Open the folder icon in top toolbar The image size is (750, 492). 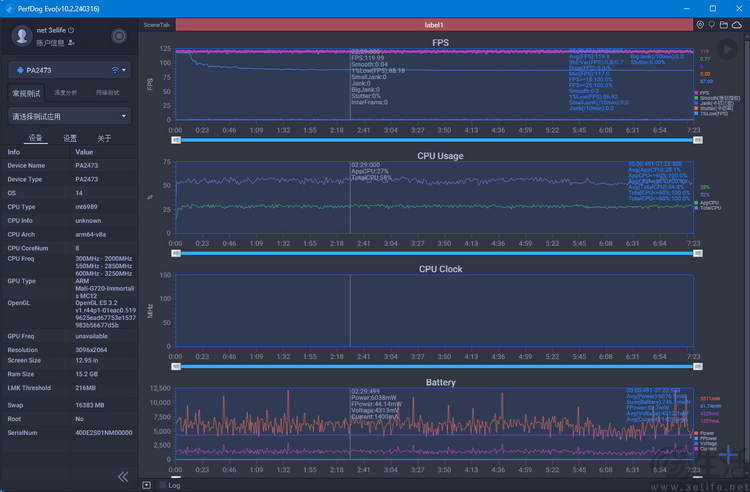(724, 25)
